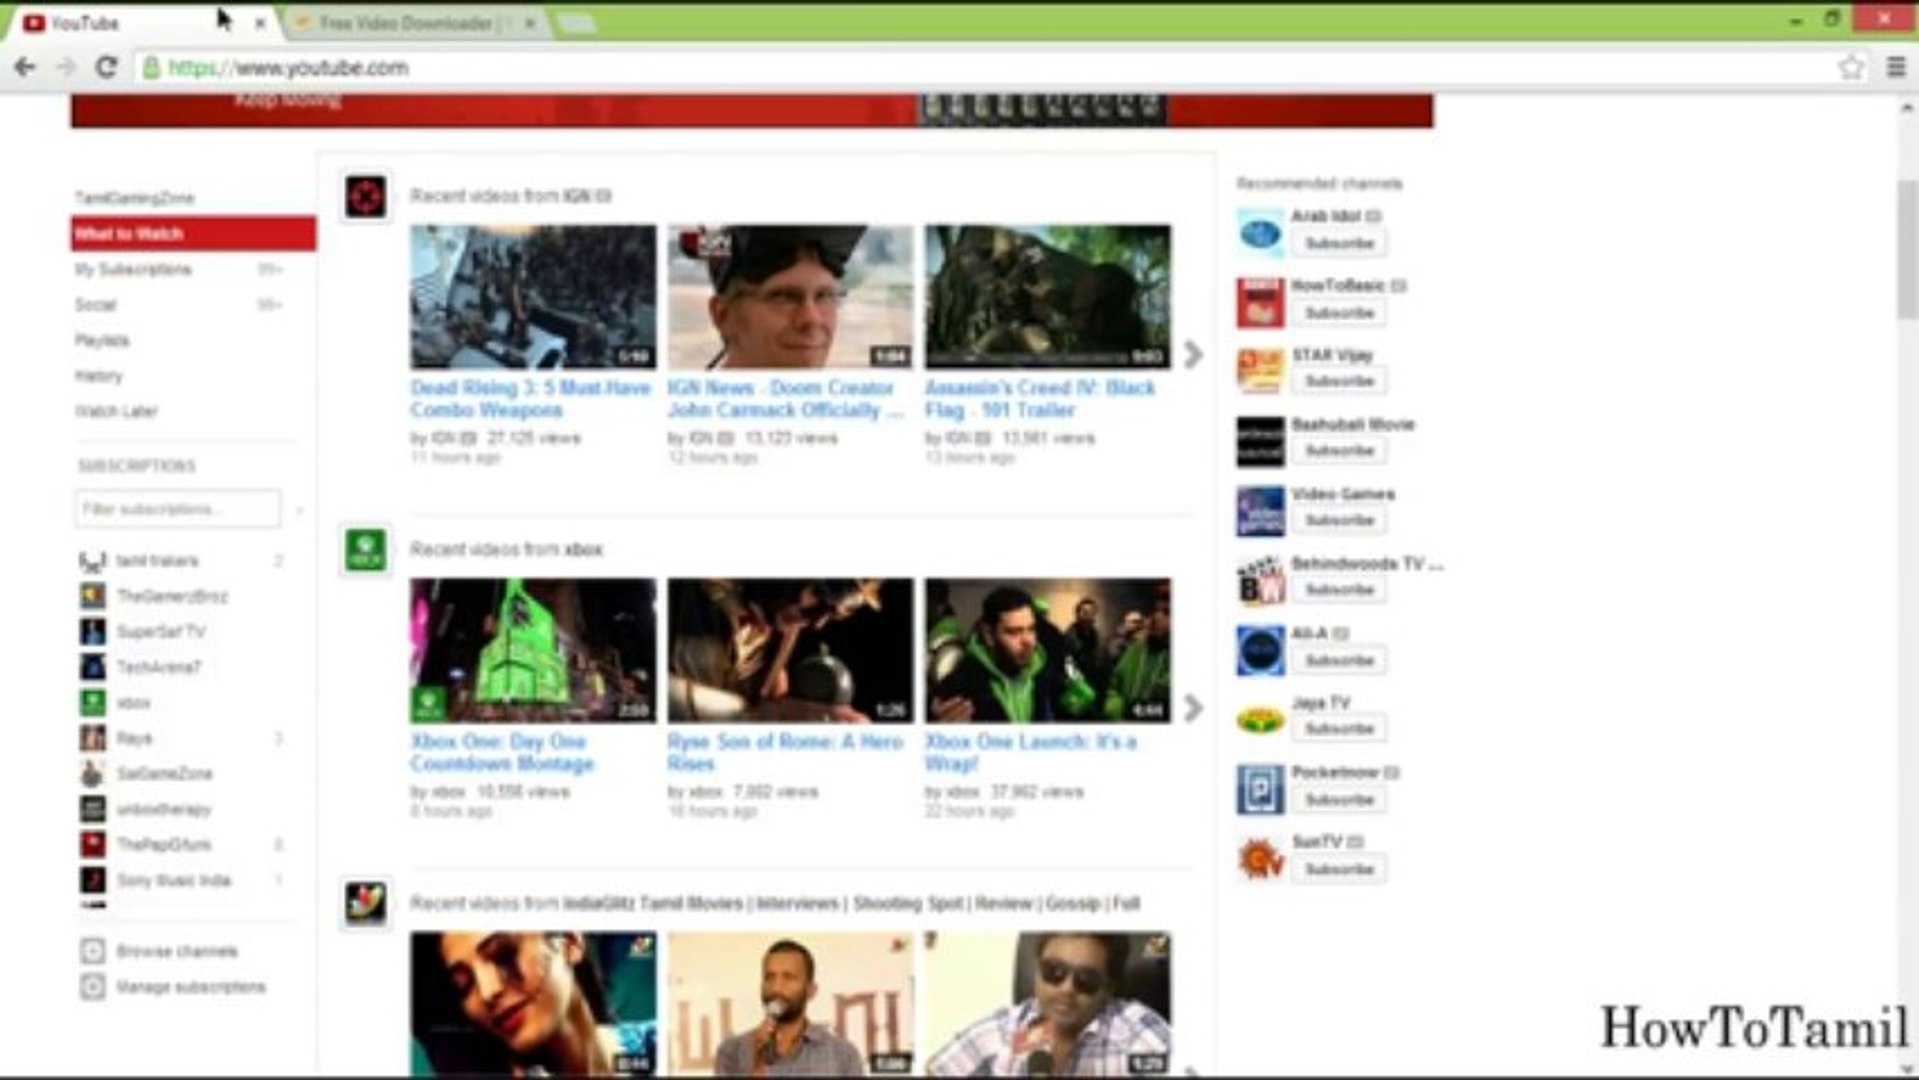This screenshot has height=1080, width=1919.
Task: Click the Behindwoods TV channel icon
Action: [x=1260, y=580]
